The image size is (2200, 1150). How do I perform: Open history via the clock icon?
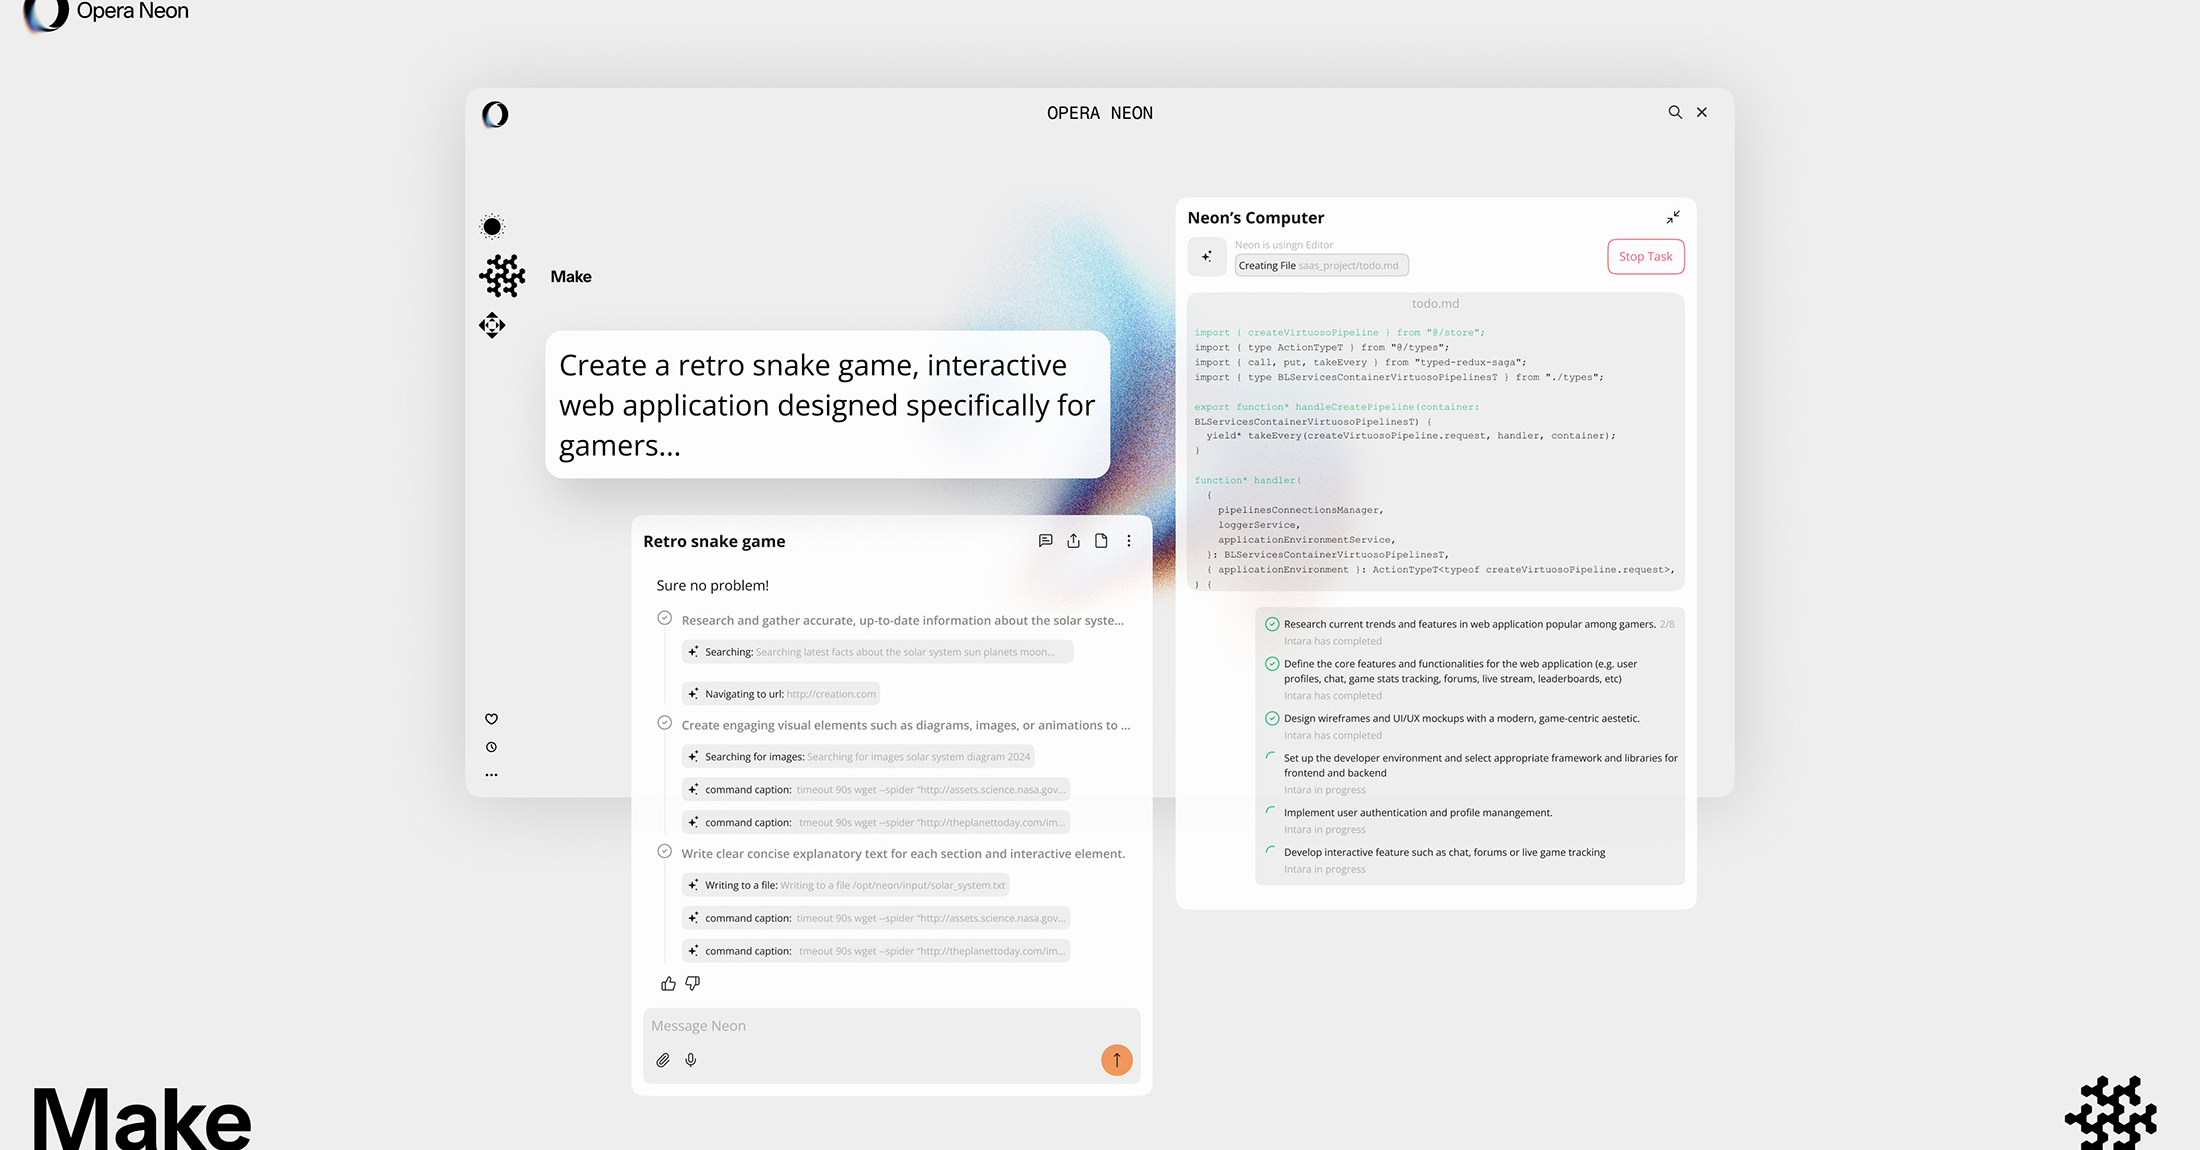491,747
